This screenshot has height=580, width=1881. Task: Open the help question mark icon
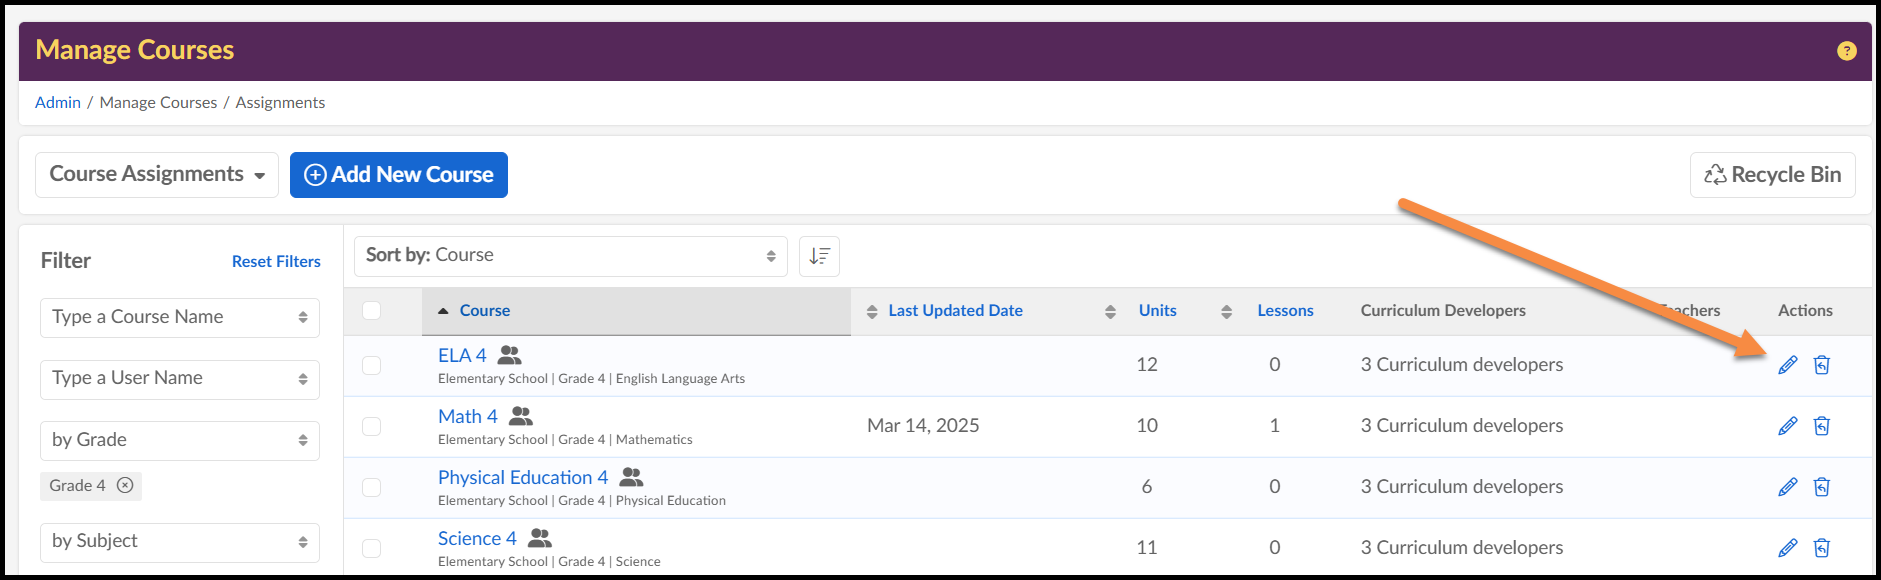click(1846, 51)
